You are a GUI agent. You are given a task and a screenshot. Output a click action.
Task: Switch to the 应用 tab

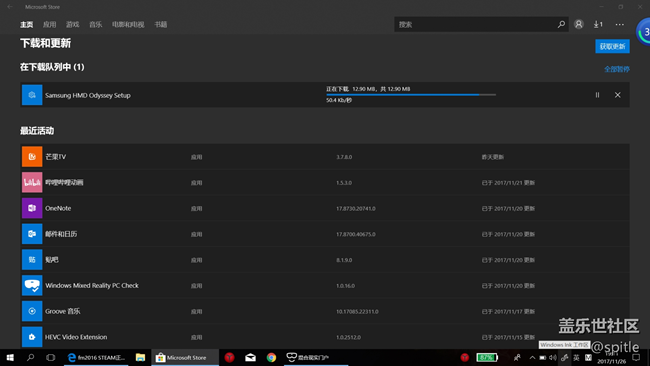click(49, 24)
